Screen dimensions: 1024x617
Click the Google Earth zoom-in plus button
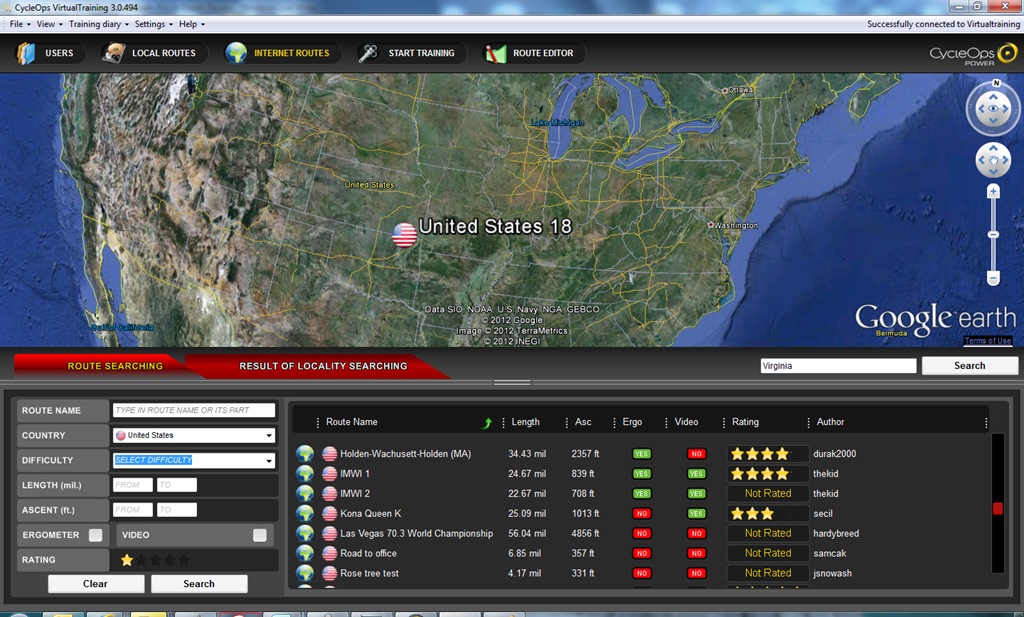(993, 191)
